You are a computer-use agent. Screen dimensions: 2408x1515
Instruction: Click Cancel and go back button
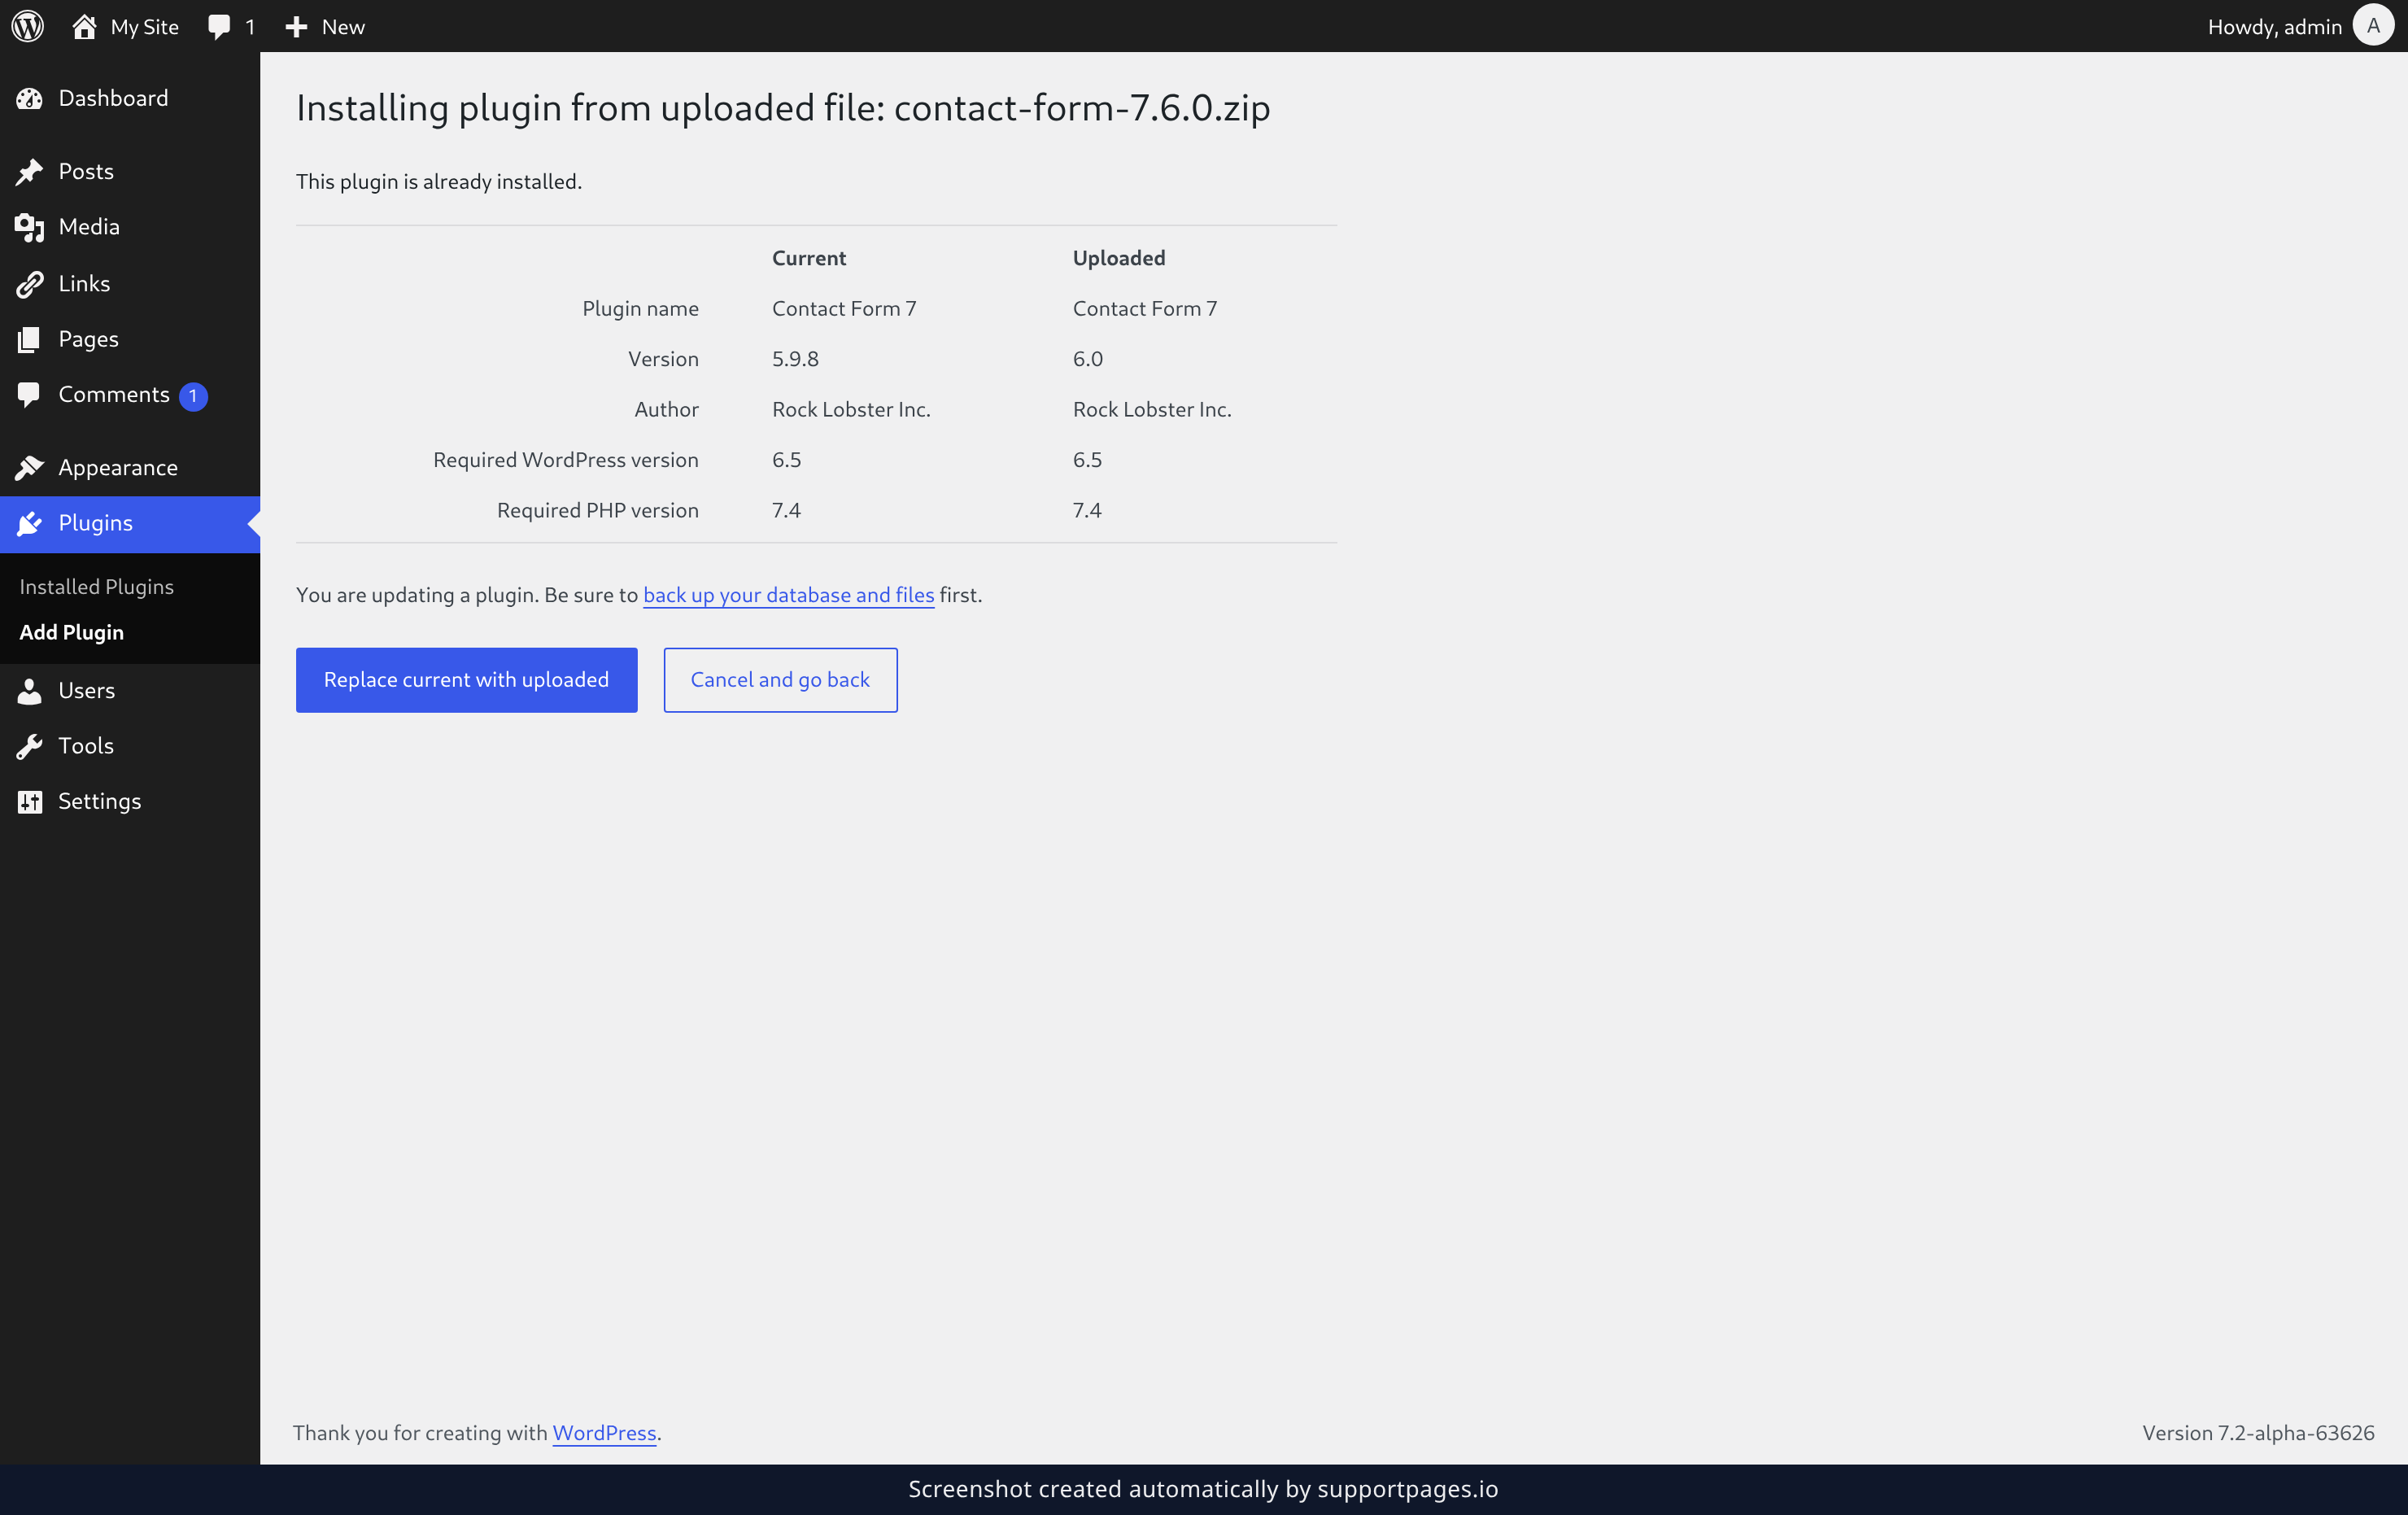[780, 680]
